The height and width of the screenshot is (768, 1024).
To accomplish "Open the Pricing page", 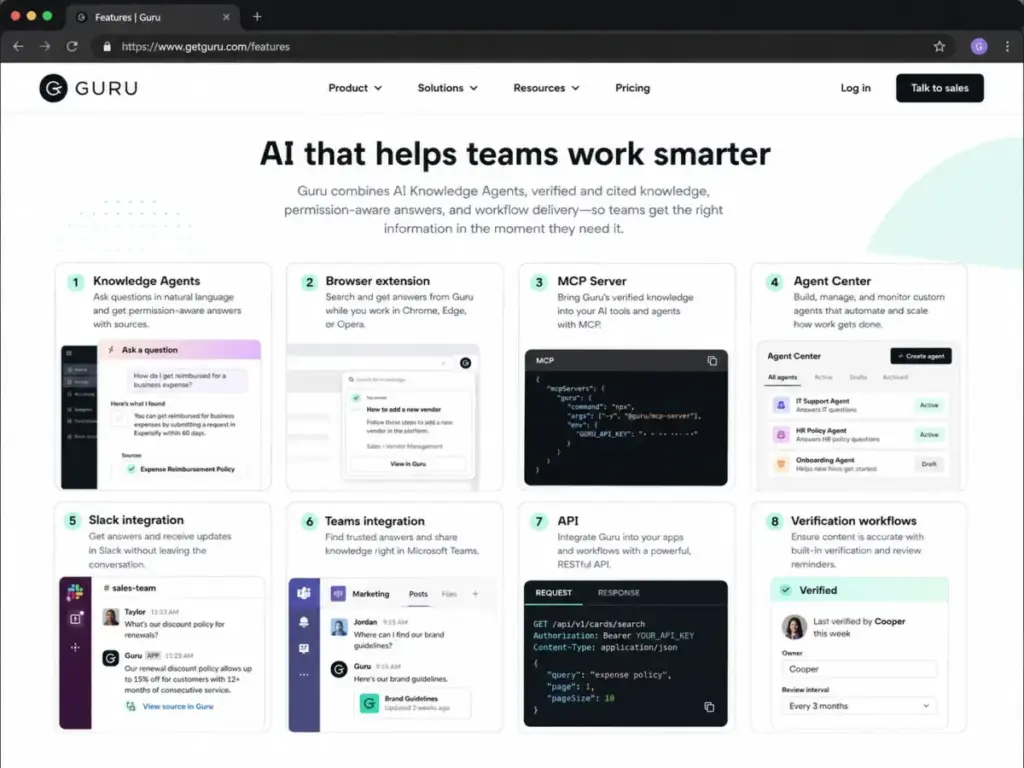I will pyautogui.click(x=632, y=88).
